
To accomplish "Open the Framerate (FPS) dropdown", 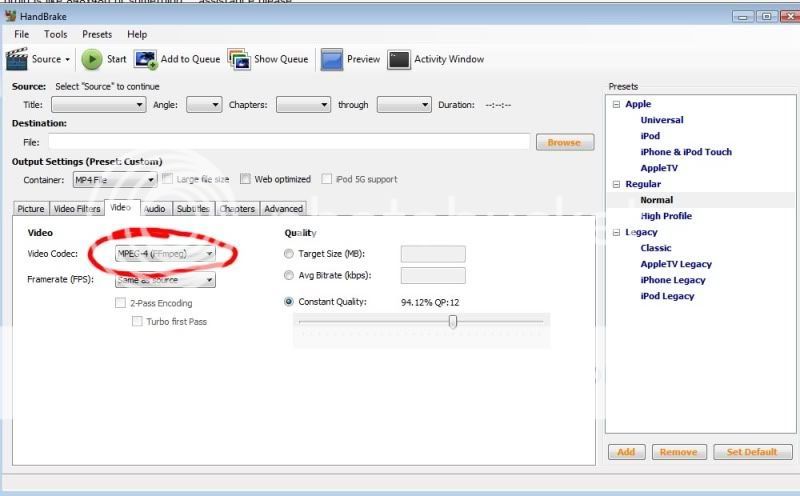I will click(x=165, y=280).
